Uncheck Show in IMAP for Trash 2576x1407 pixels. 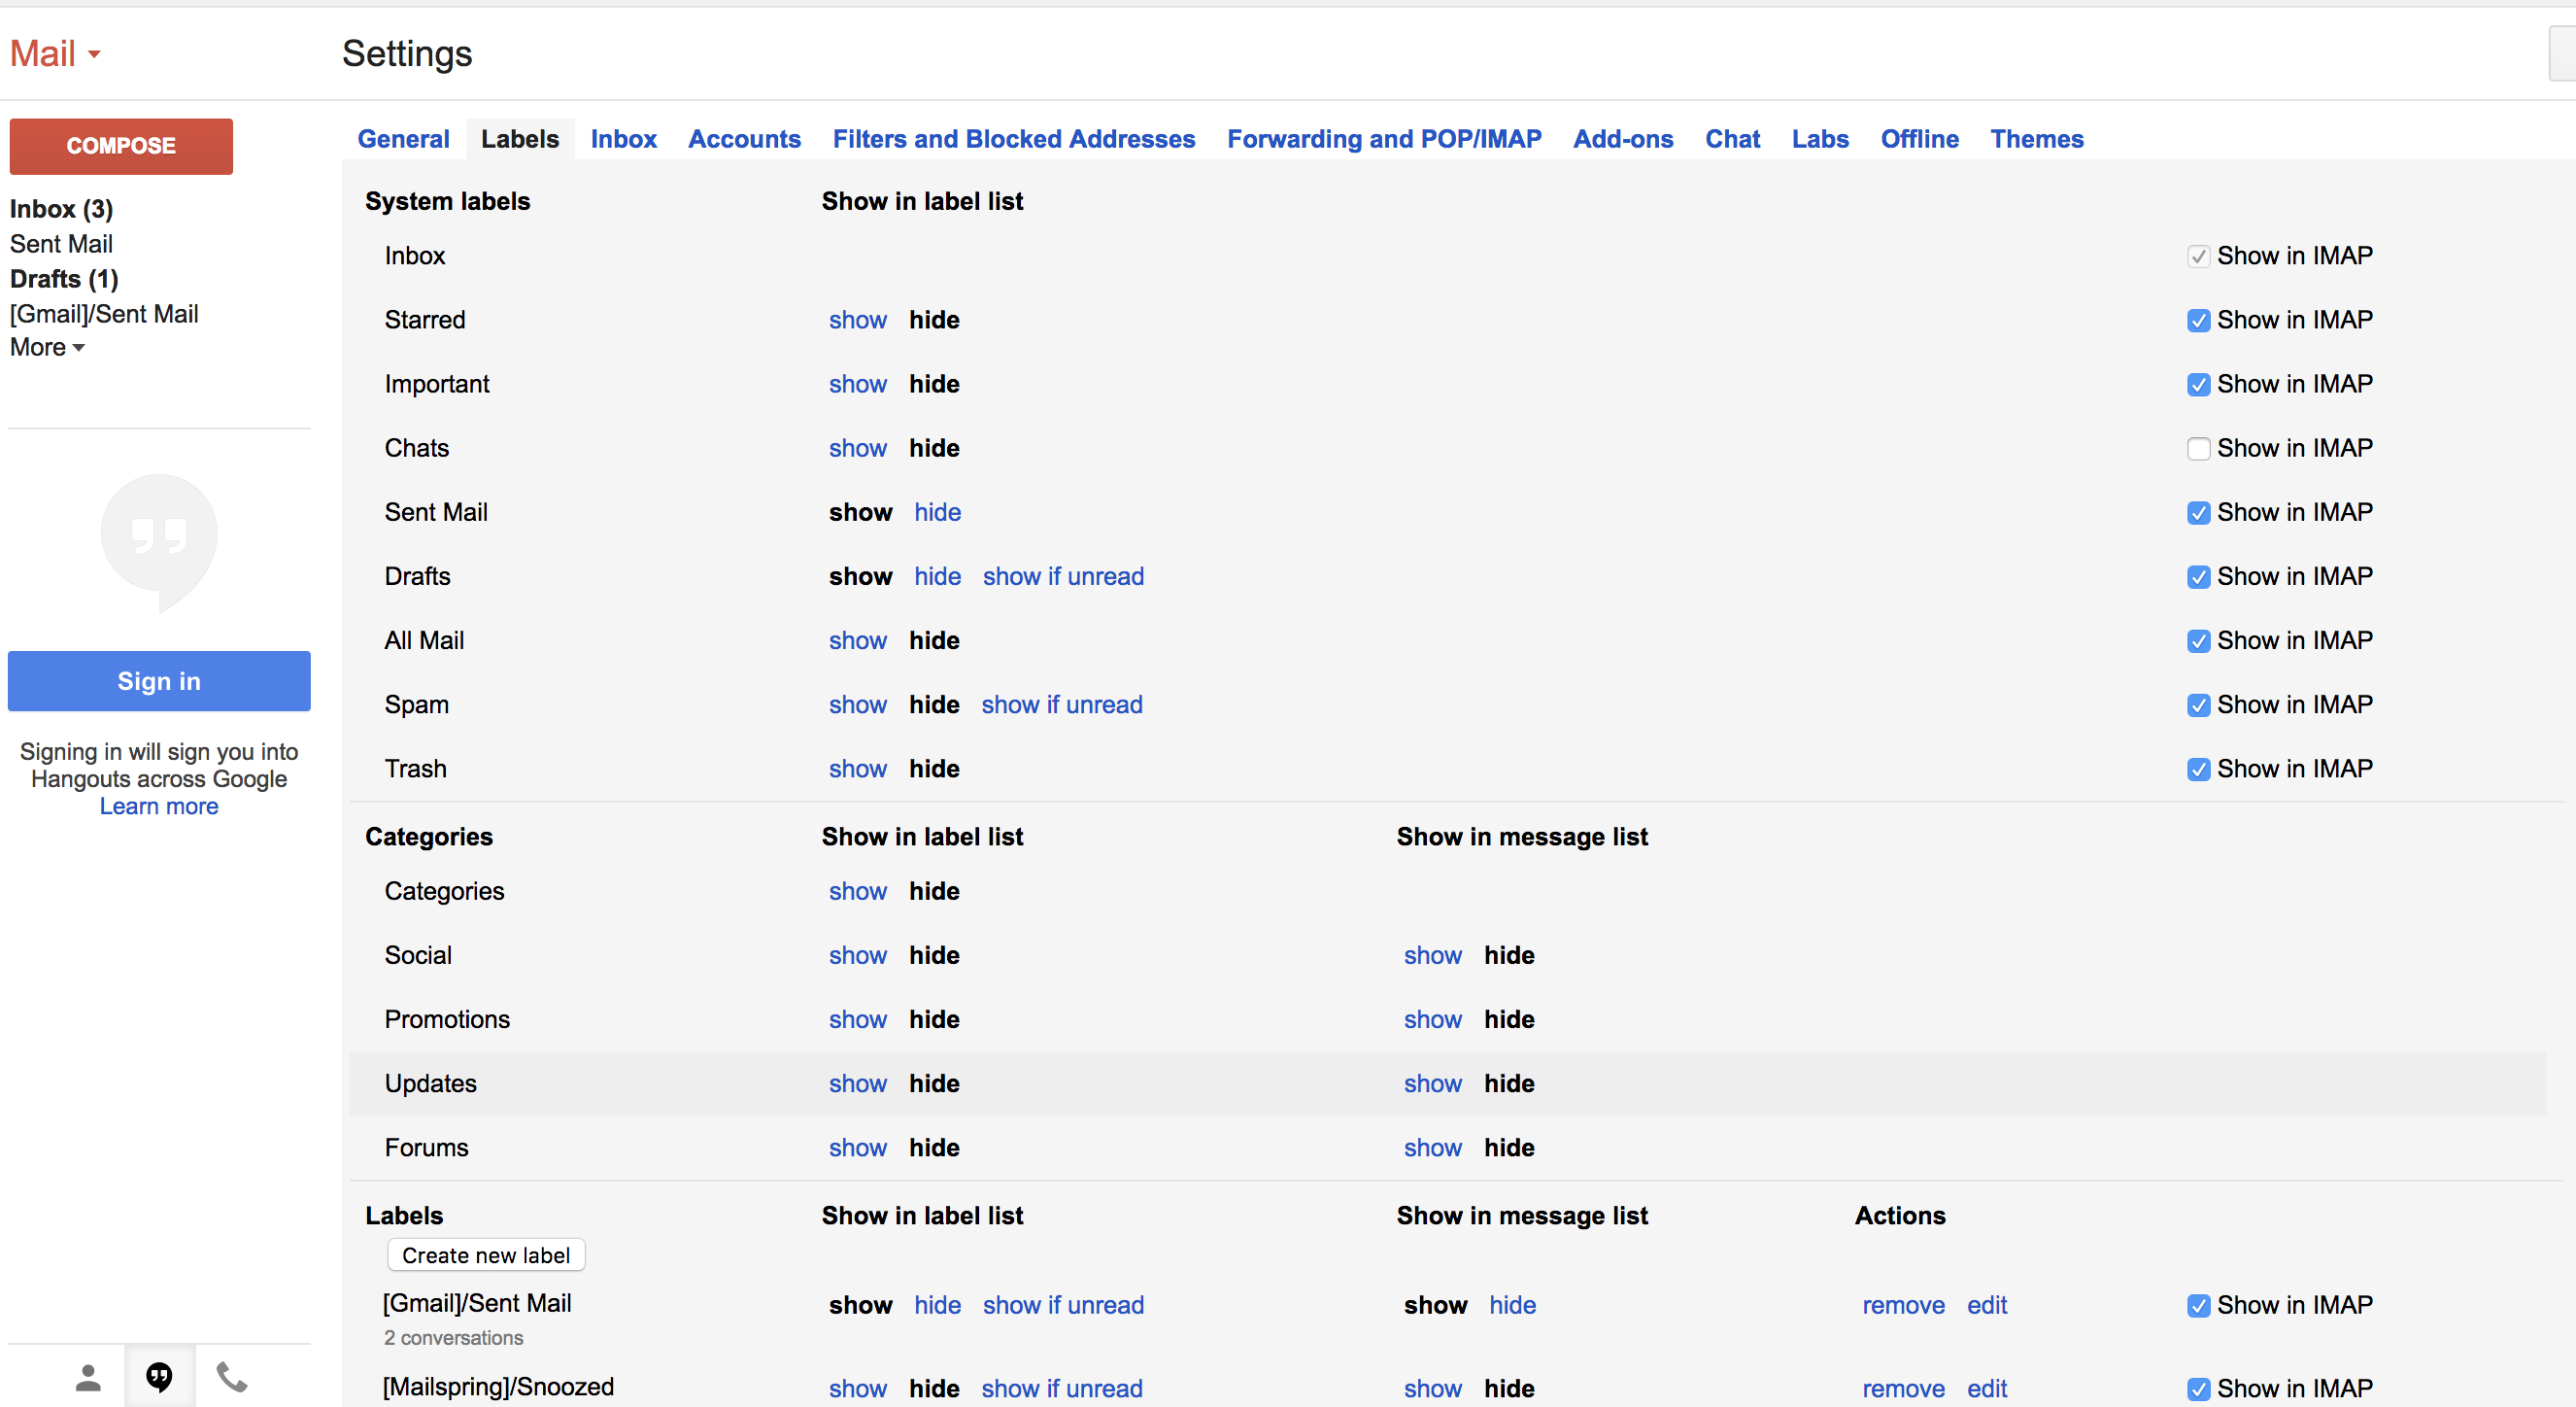(2198, 769)
